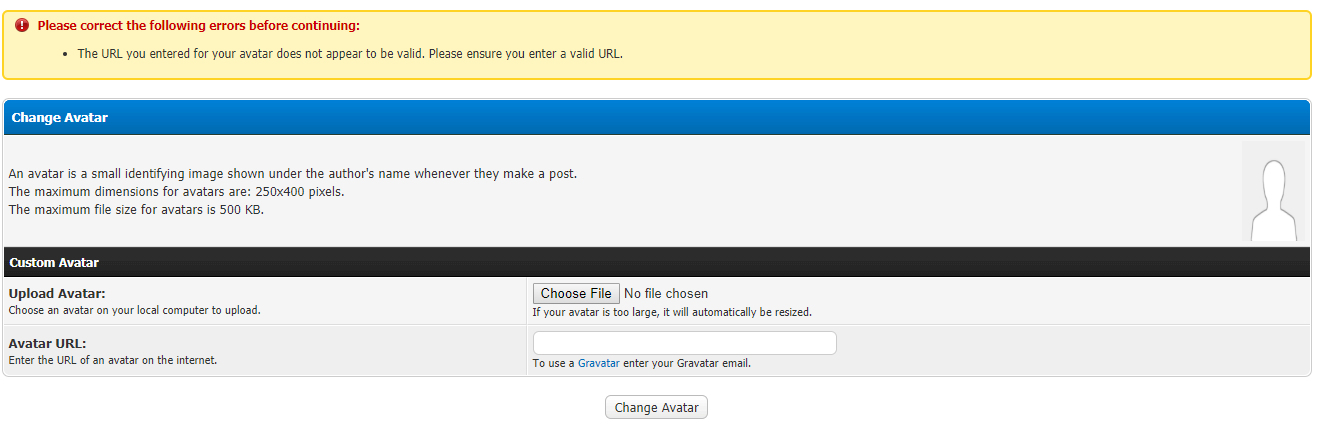Viewport: 1319px width, 430px height.
Task: Click the maximum file size 500 KB line
Action: click(x=136, y=210)
